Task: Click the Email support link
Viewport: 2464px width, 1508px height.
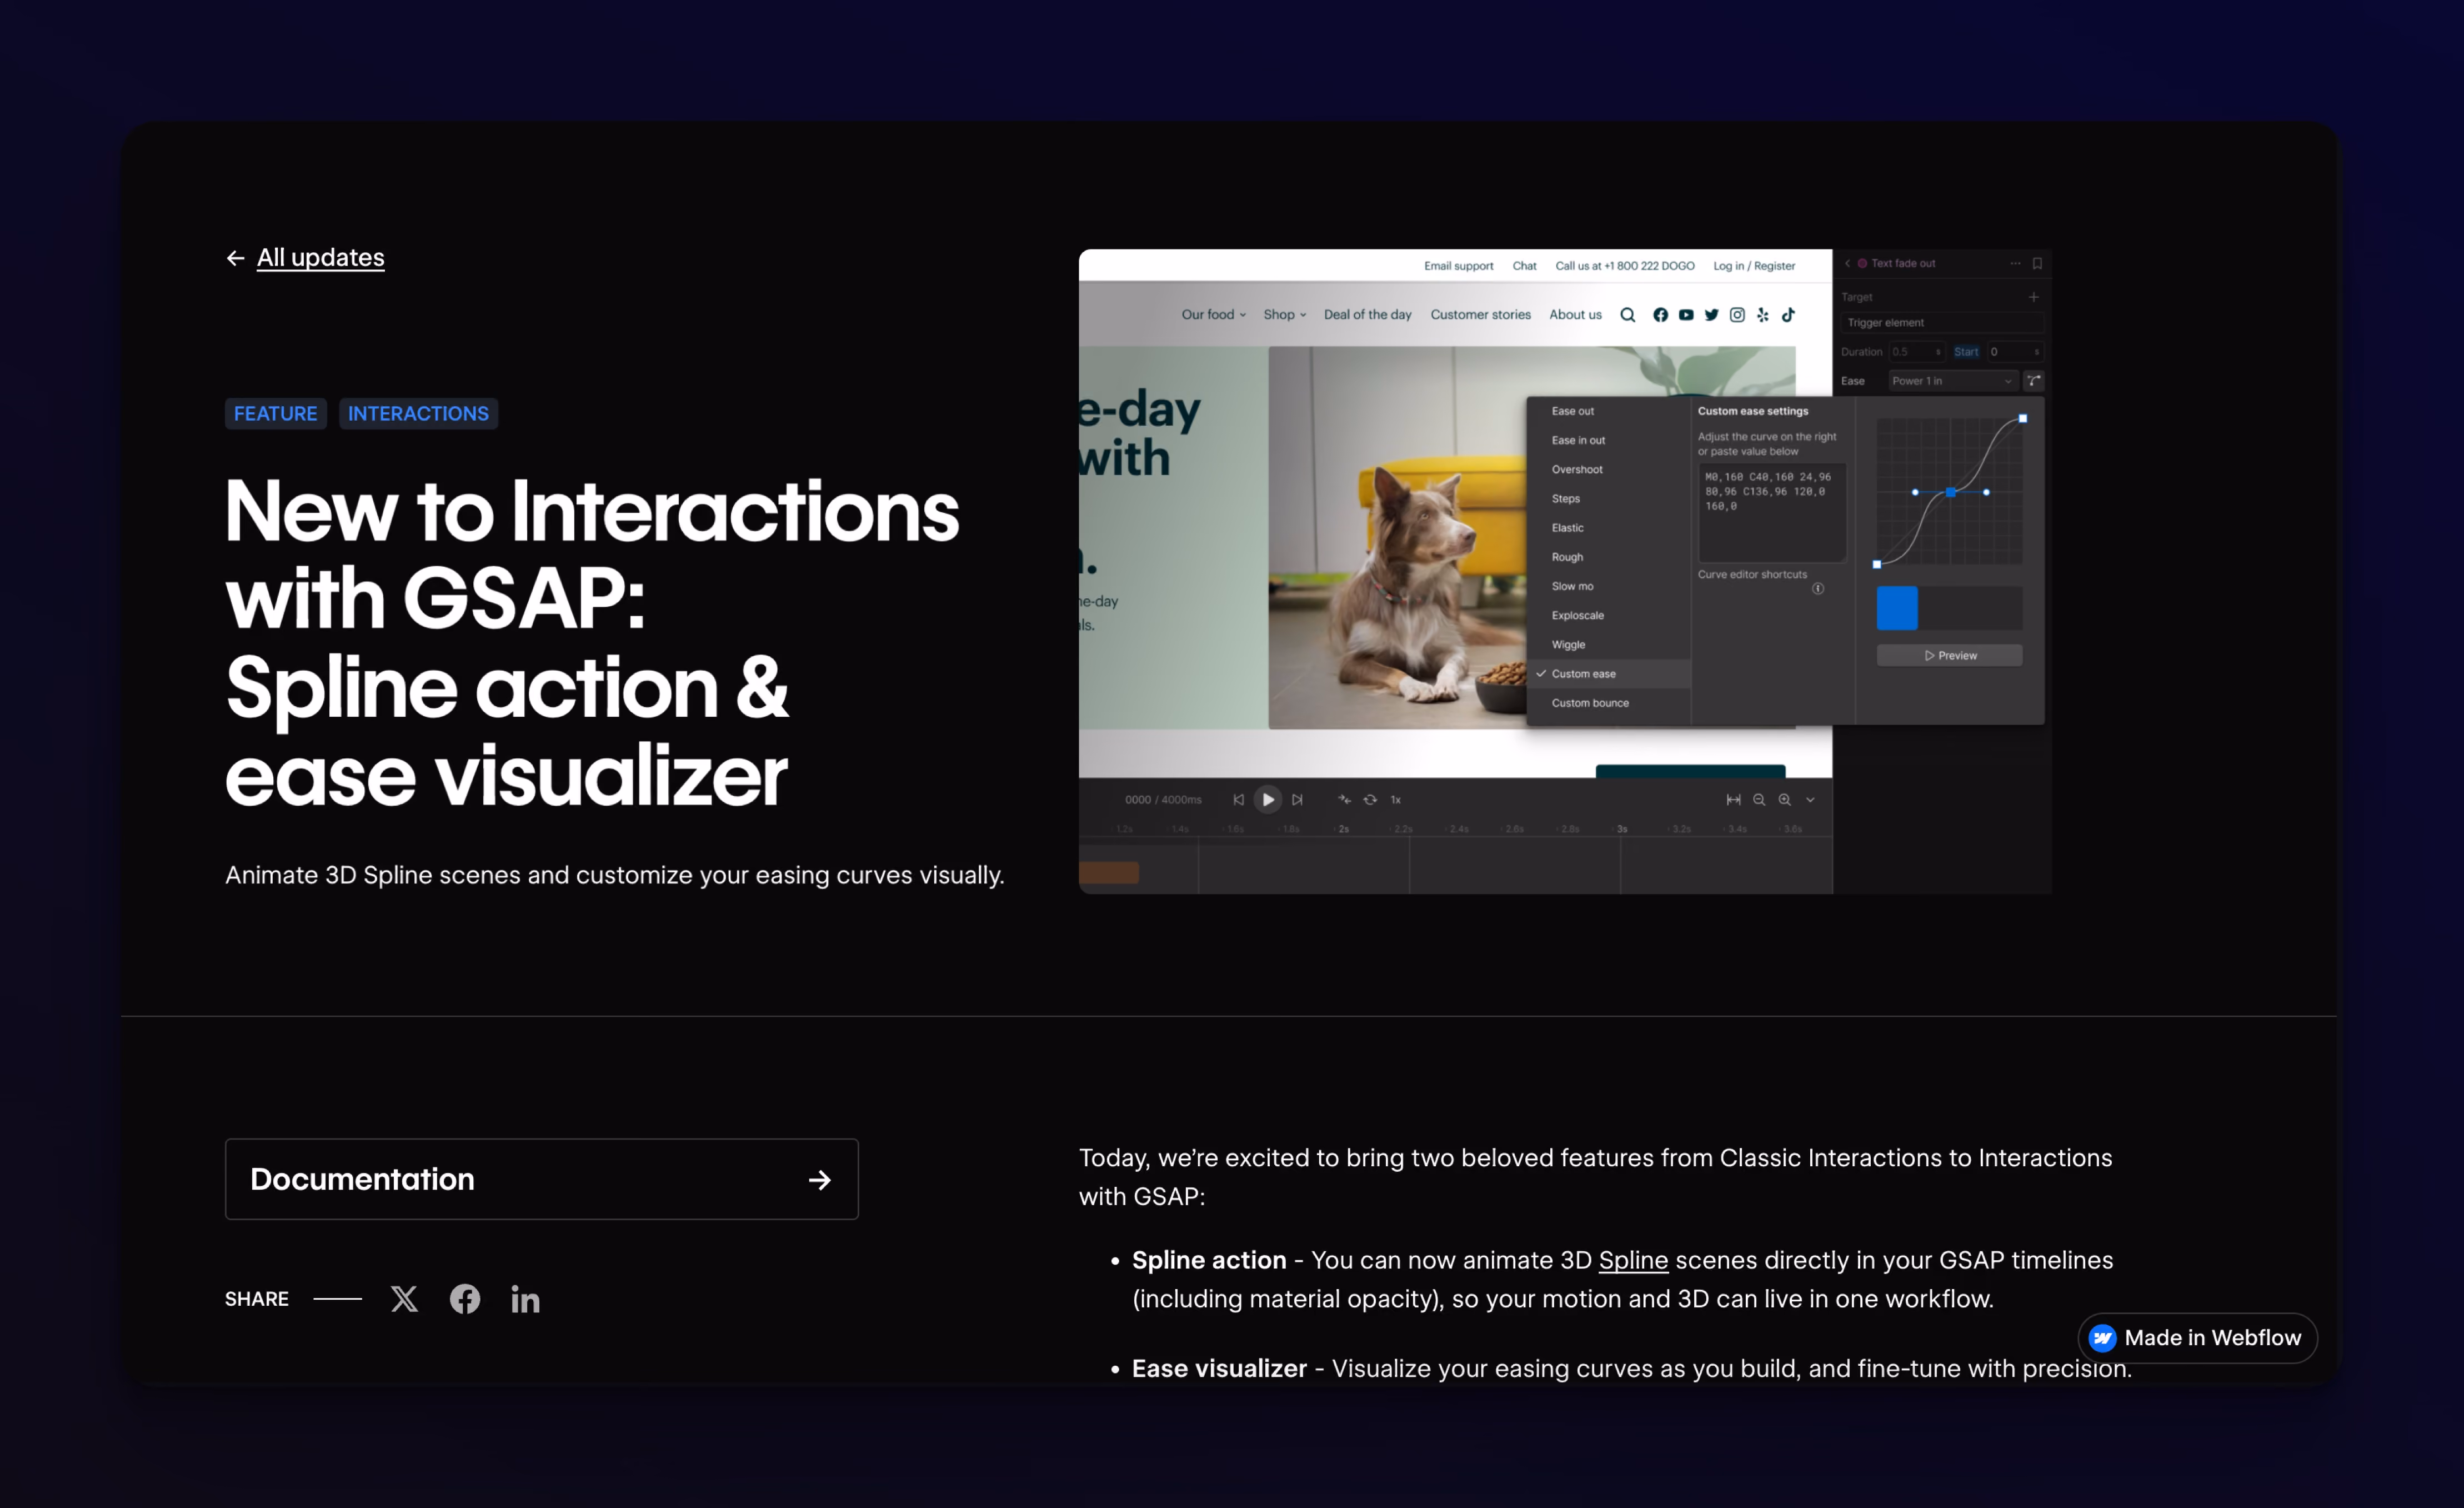Action: [x=1458, y=266]
